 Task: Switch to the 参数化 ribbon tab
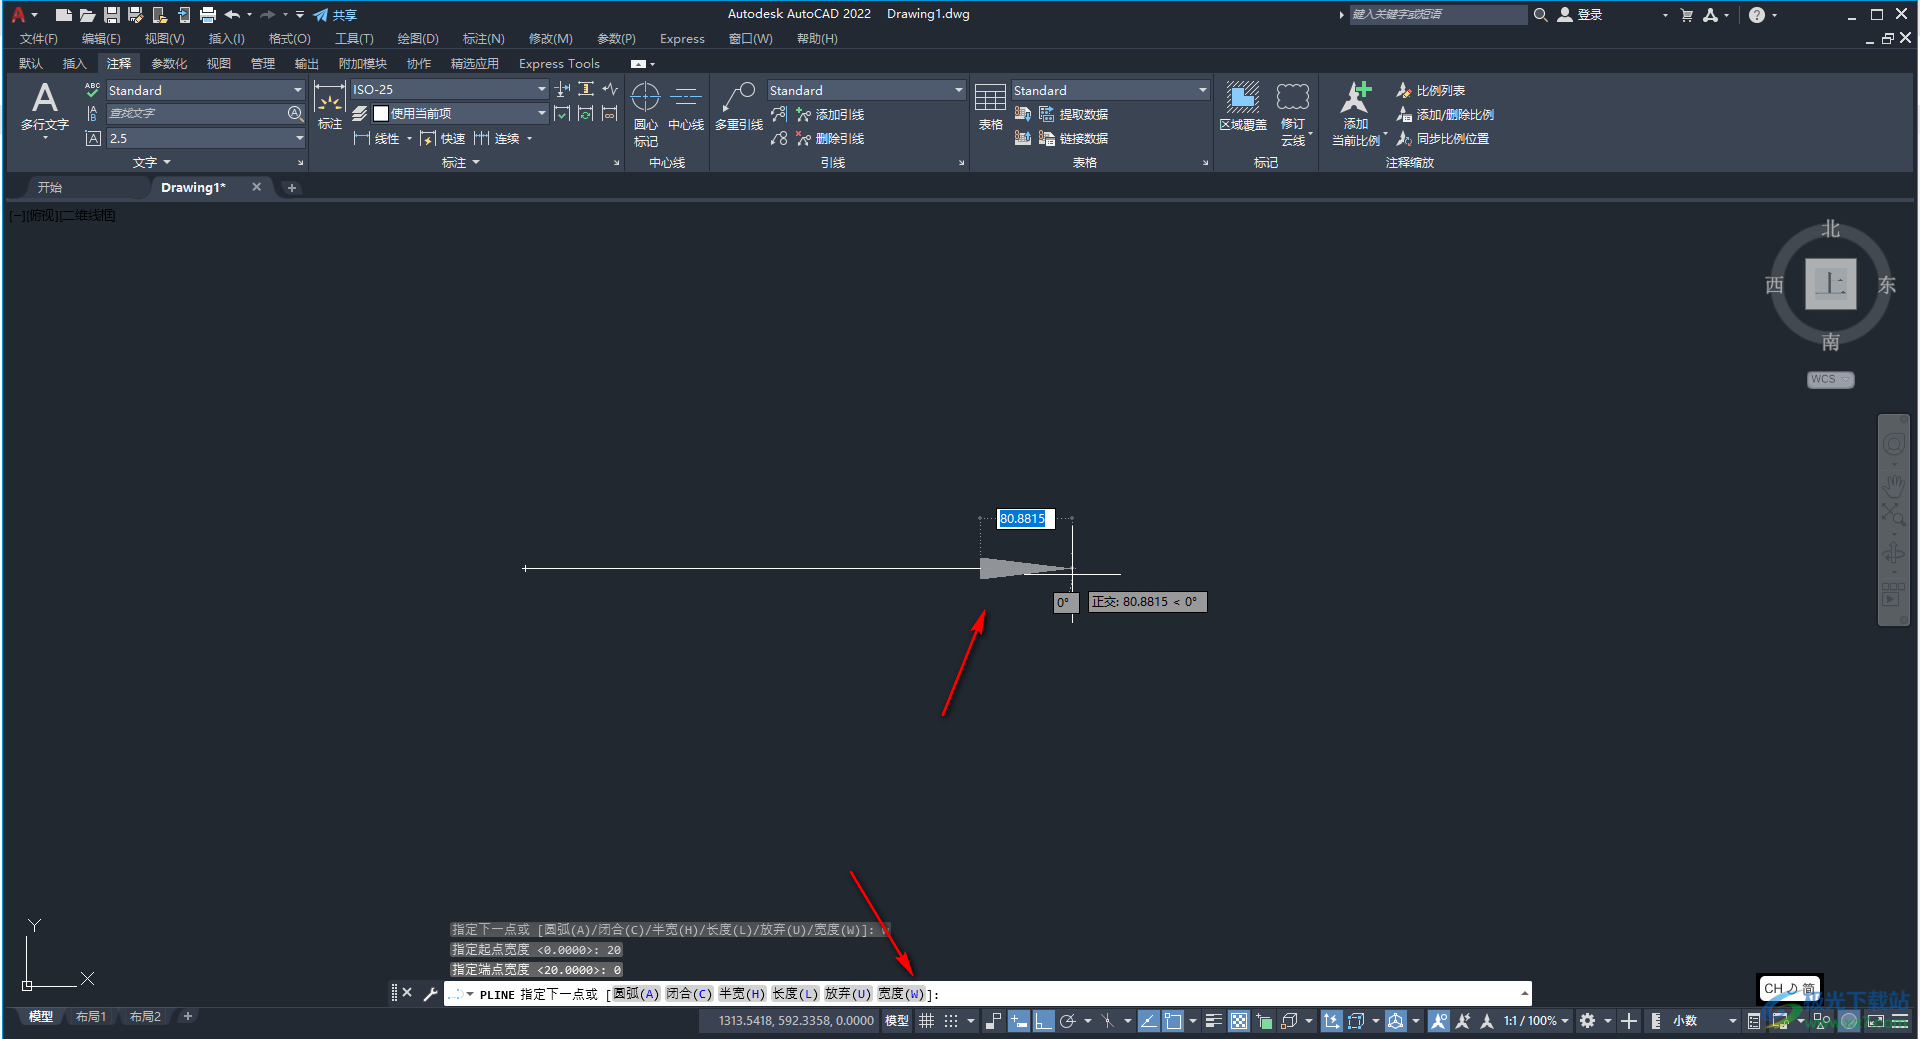coord(169,64)
